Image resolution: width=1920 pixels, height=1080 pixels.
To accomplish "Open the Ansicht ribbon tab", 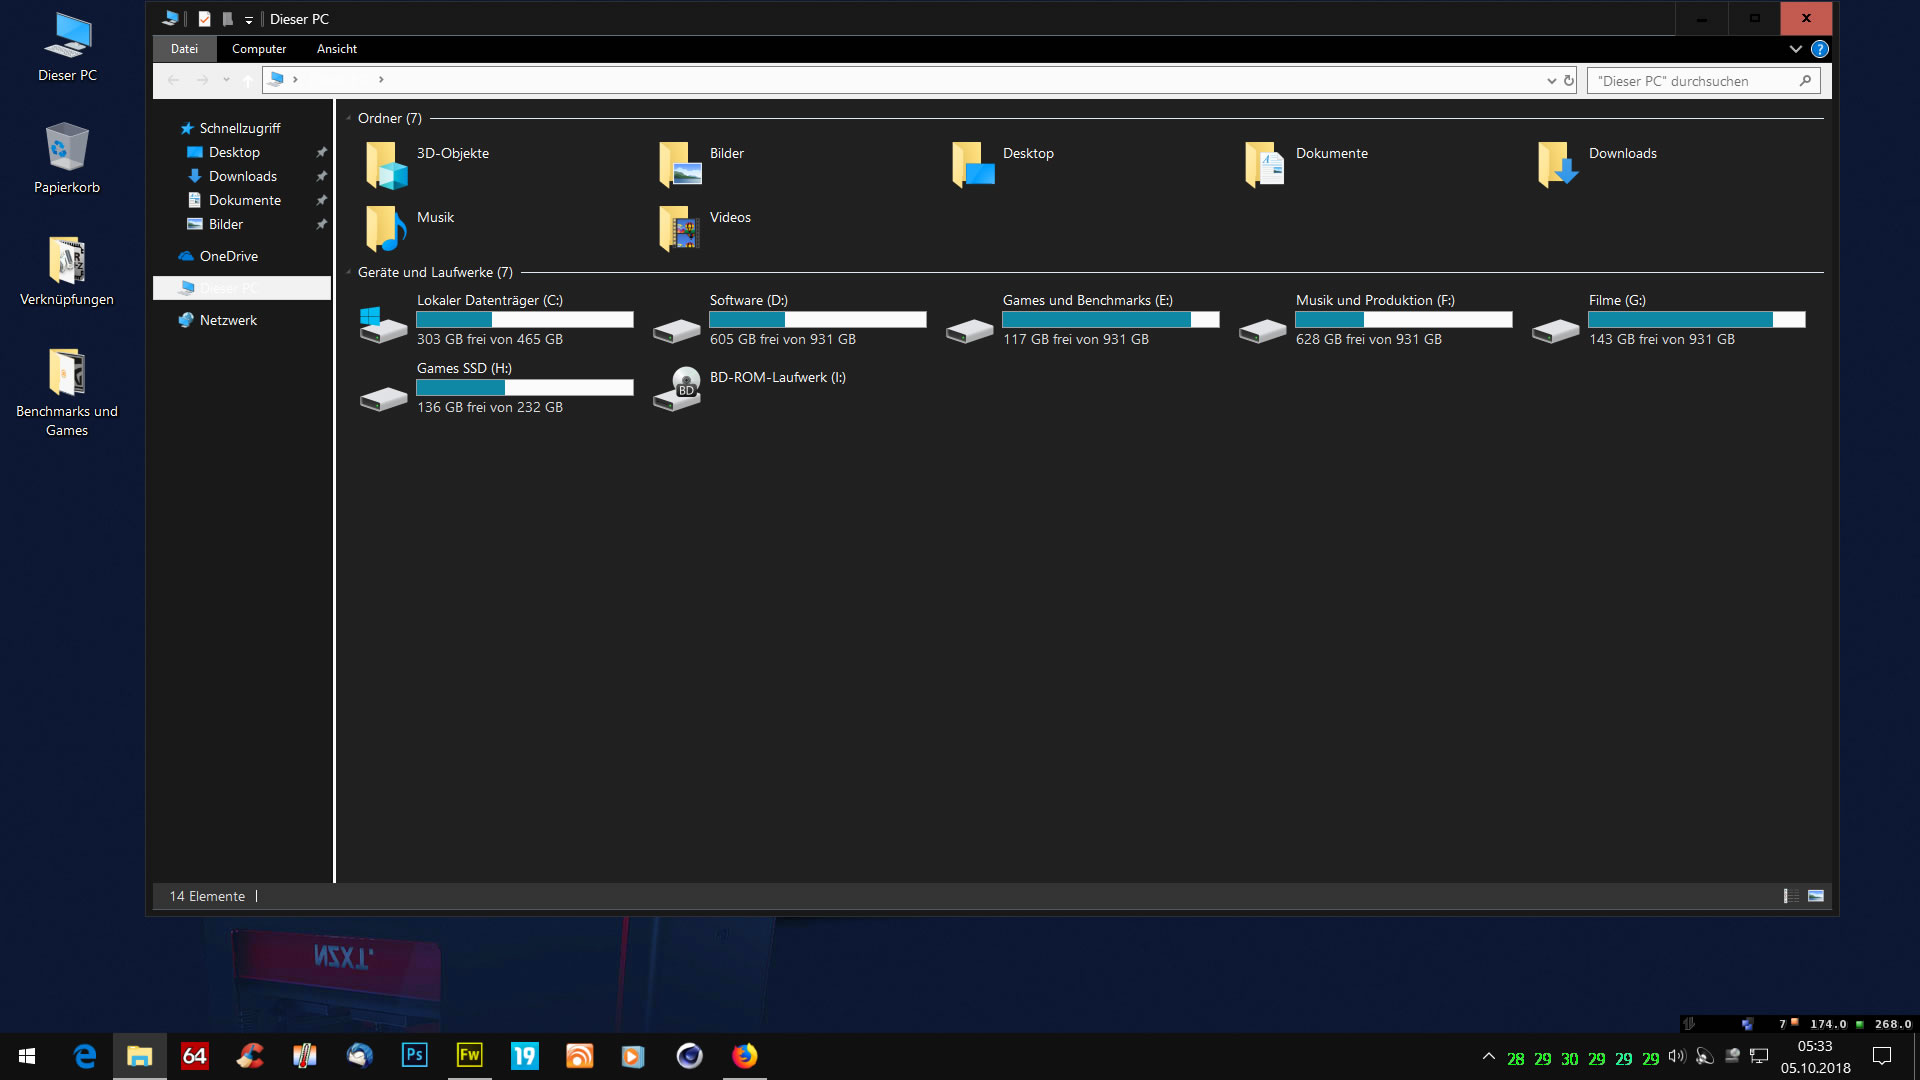I will (337, 49).
